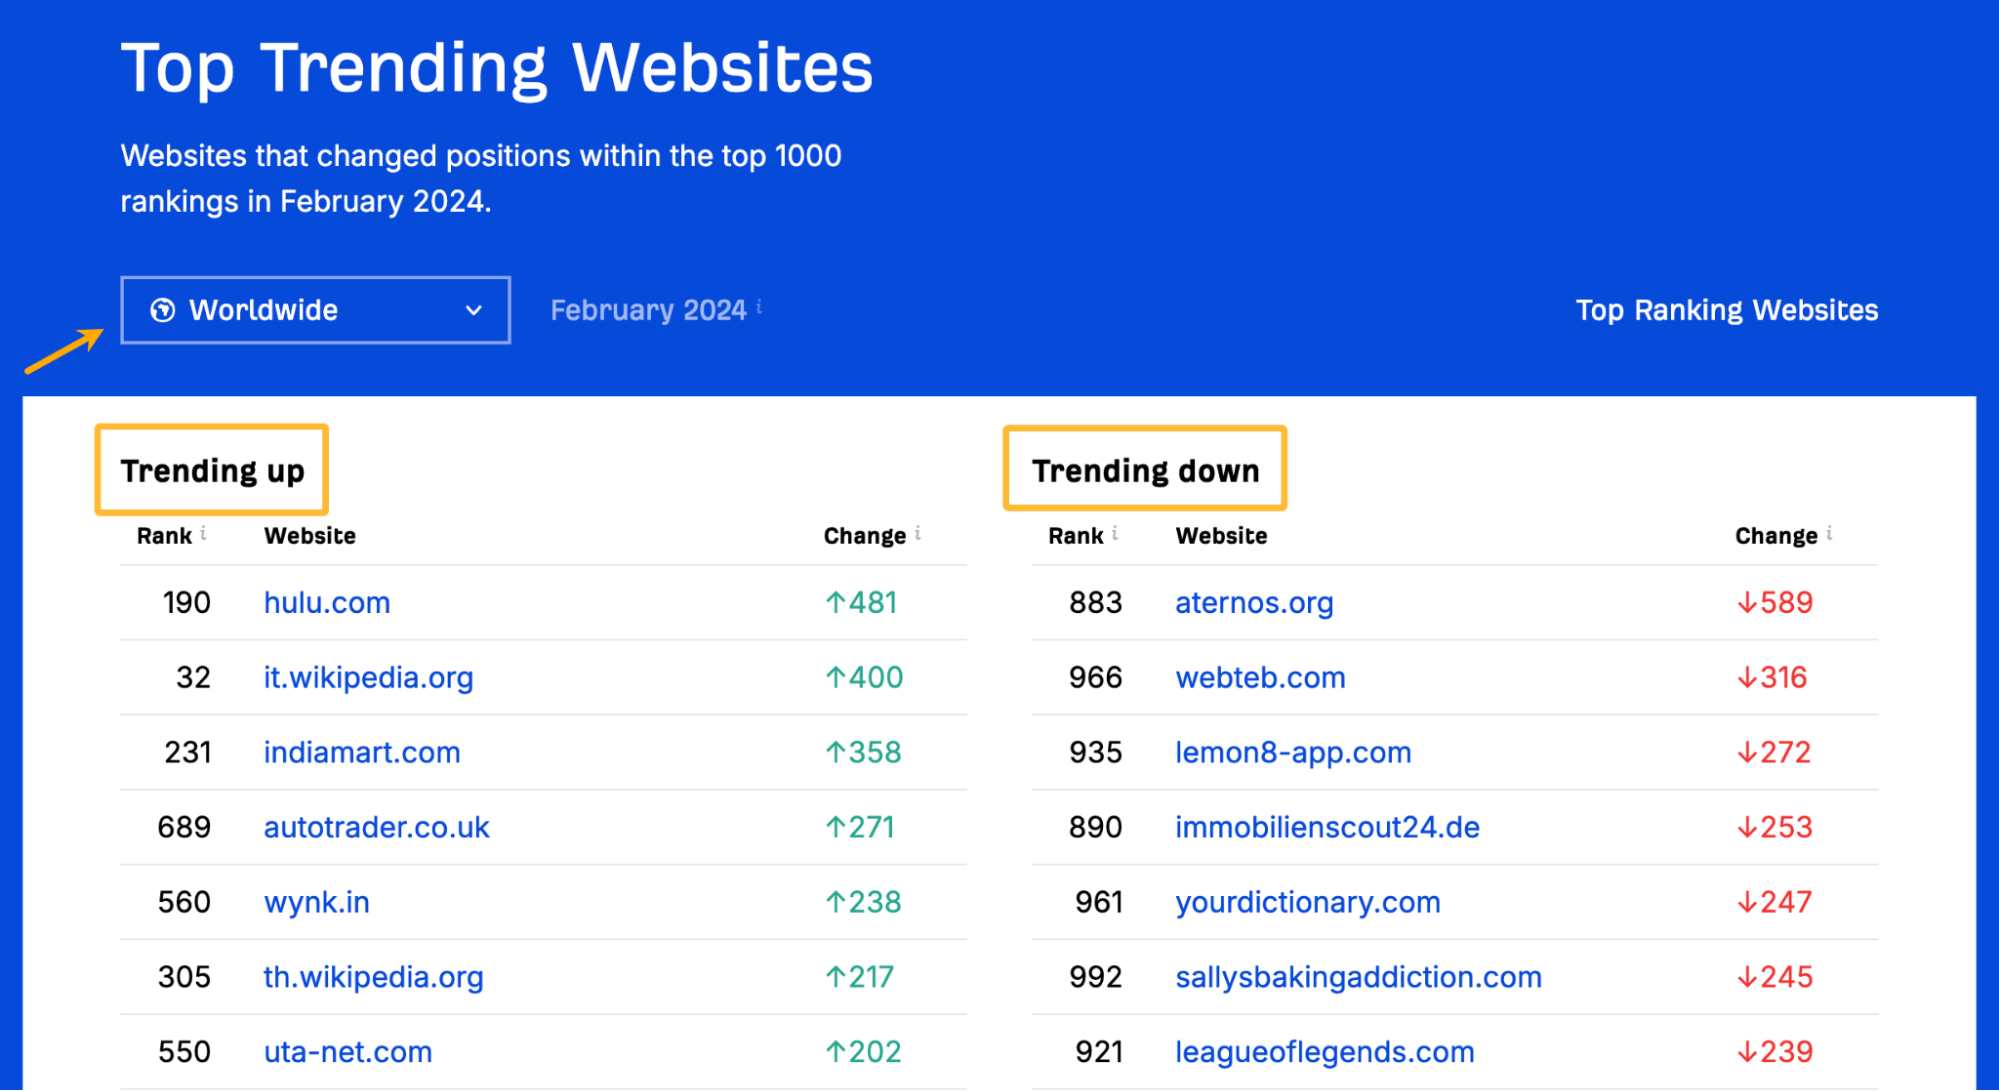Click the info icon beside Trending up Rank header
The image size is (1999, 1091).
click(206, 533)
